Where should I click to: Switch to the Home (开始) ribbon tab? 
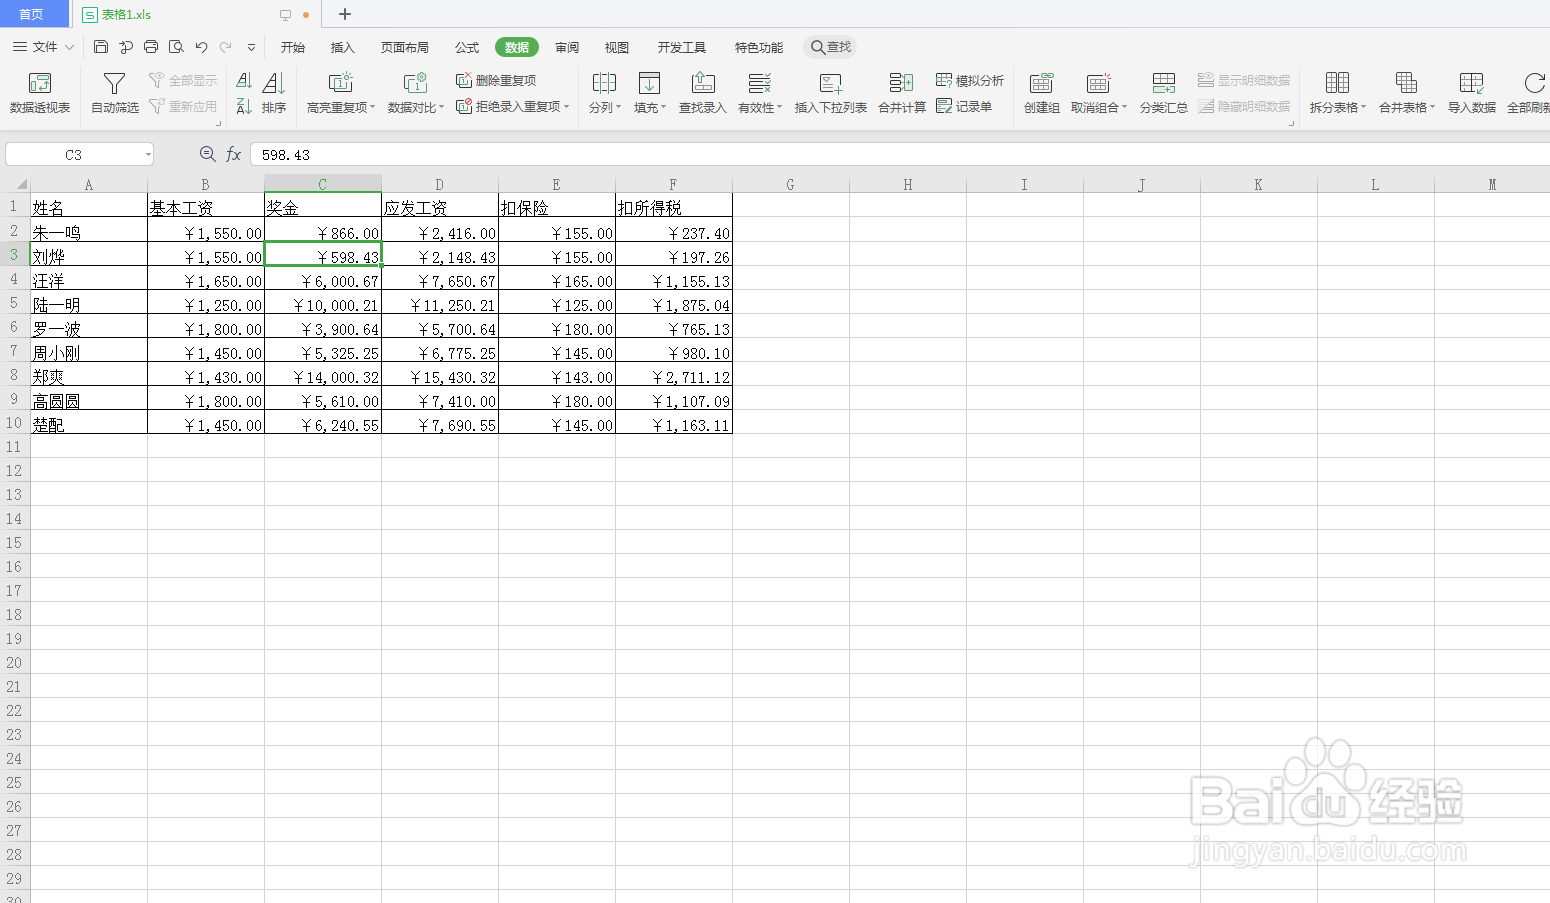pyautogui.click(x=293, y=47)
